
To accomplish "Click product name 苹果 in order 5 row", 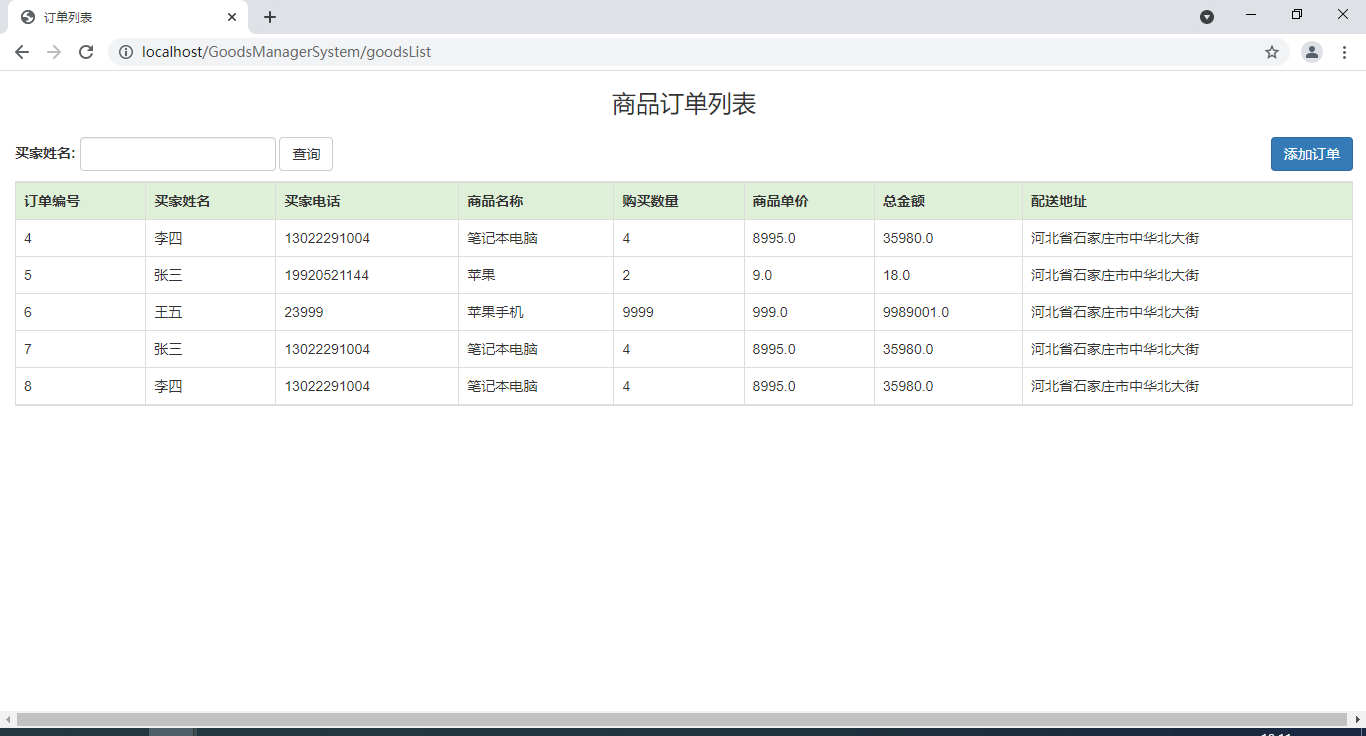I will pos(481,275).
